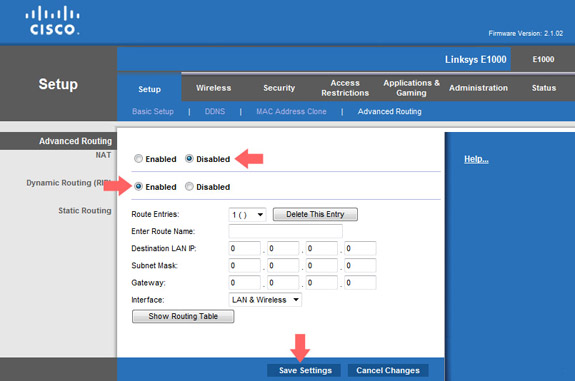Viewport: 575px width, 381px height.
Task: Open the Basic Setup sub-tab
Action: (153, 111)
